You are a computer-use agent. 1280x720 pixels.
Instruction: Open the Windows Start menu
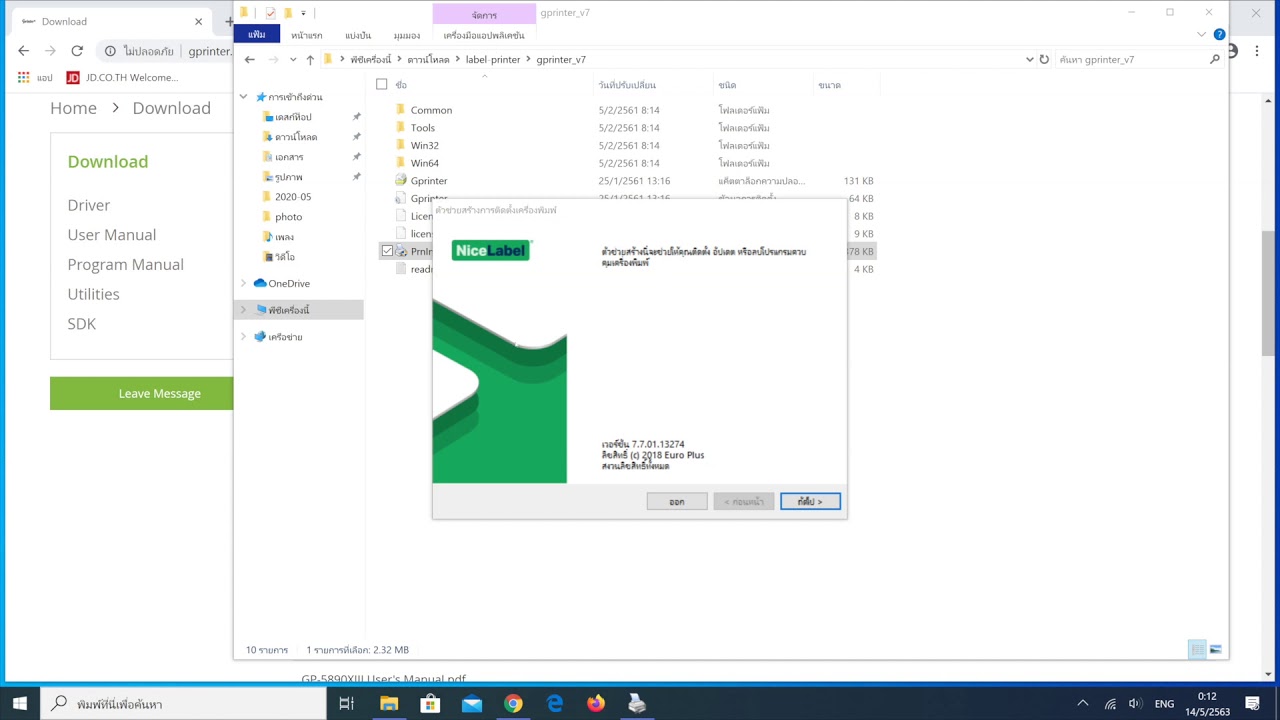coord(20,704)
